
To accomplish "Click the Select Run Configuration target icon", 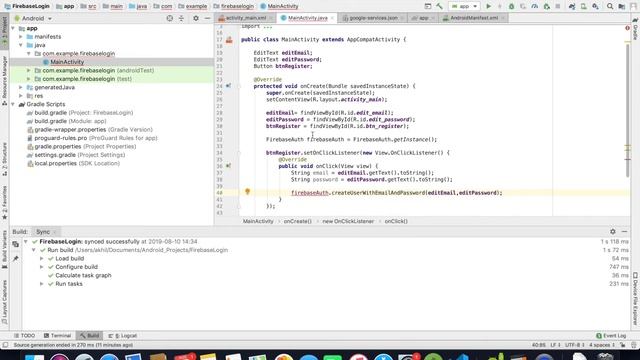I will 427,6.
